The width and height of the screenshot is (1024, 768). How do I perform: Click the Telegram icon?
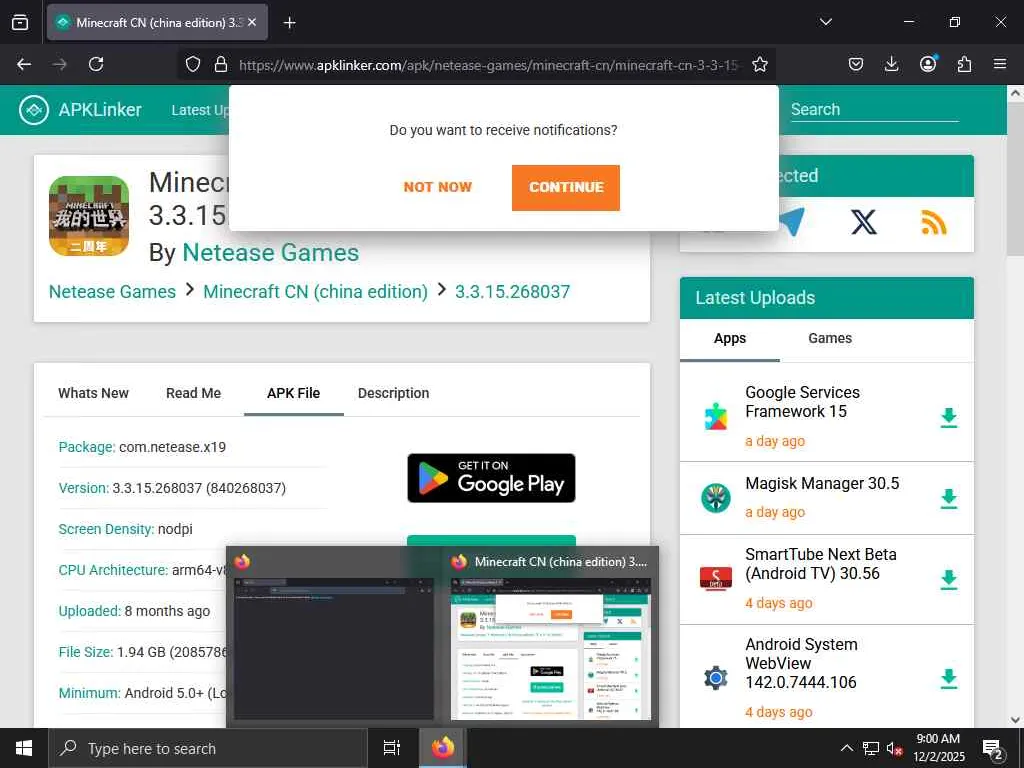coord(791,222)
